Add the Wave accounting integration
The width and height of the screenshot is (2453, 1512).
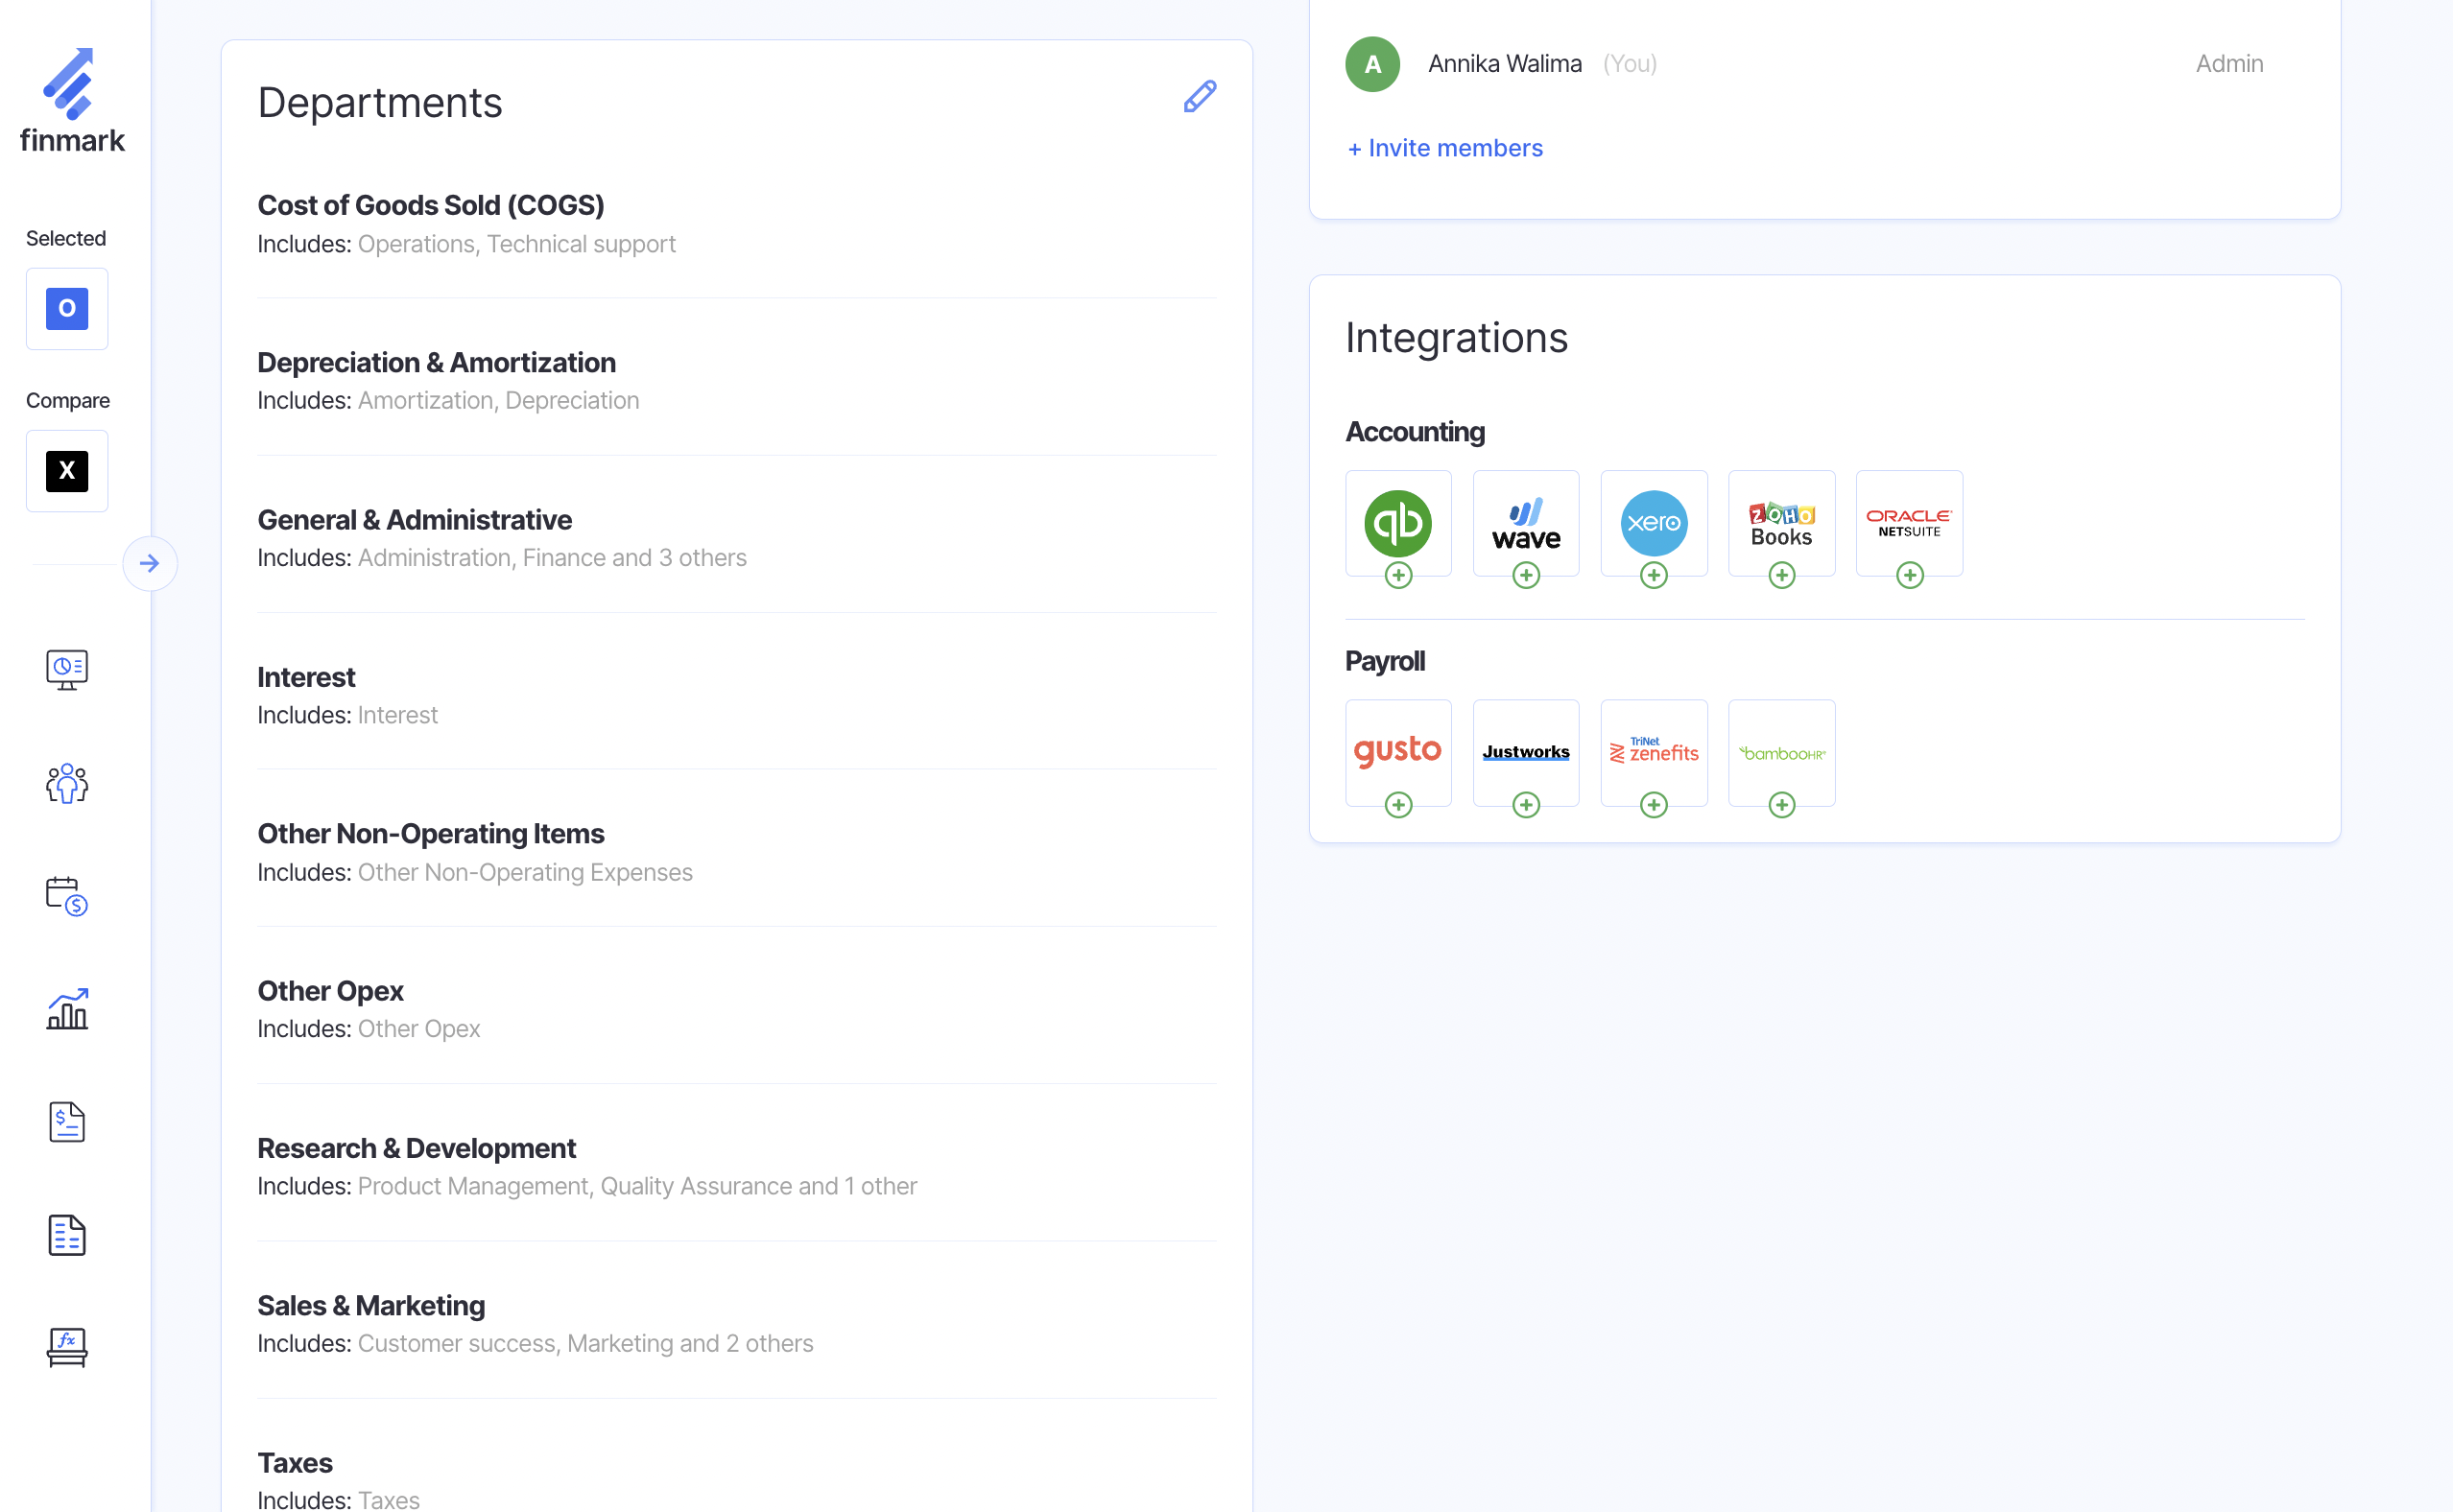1525,576
